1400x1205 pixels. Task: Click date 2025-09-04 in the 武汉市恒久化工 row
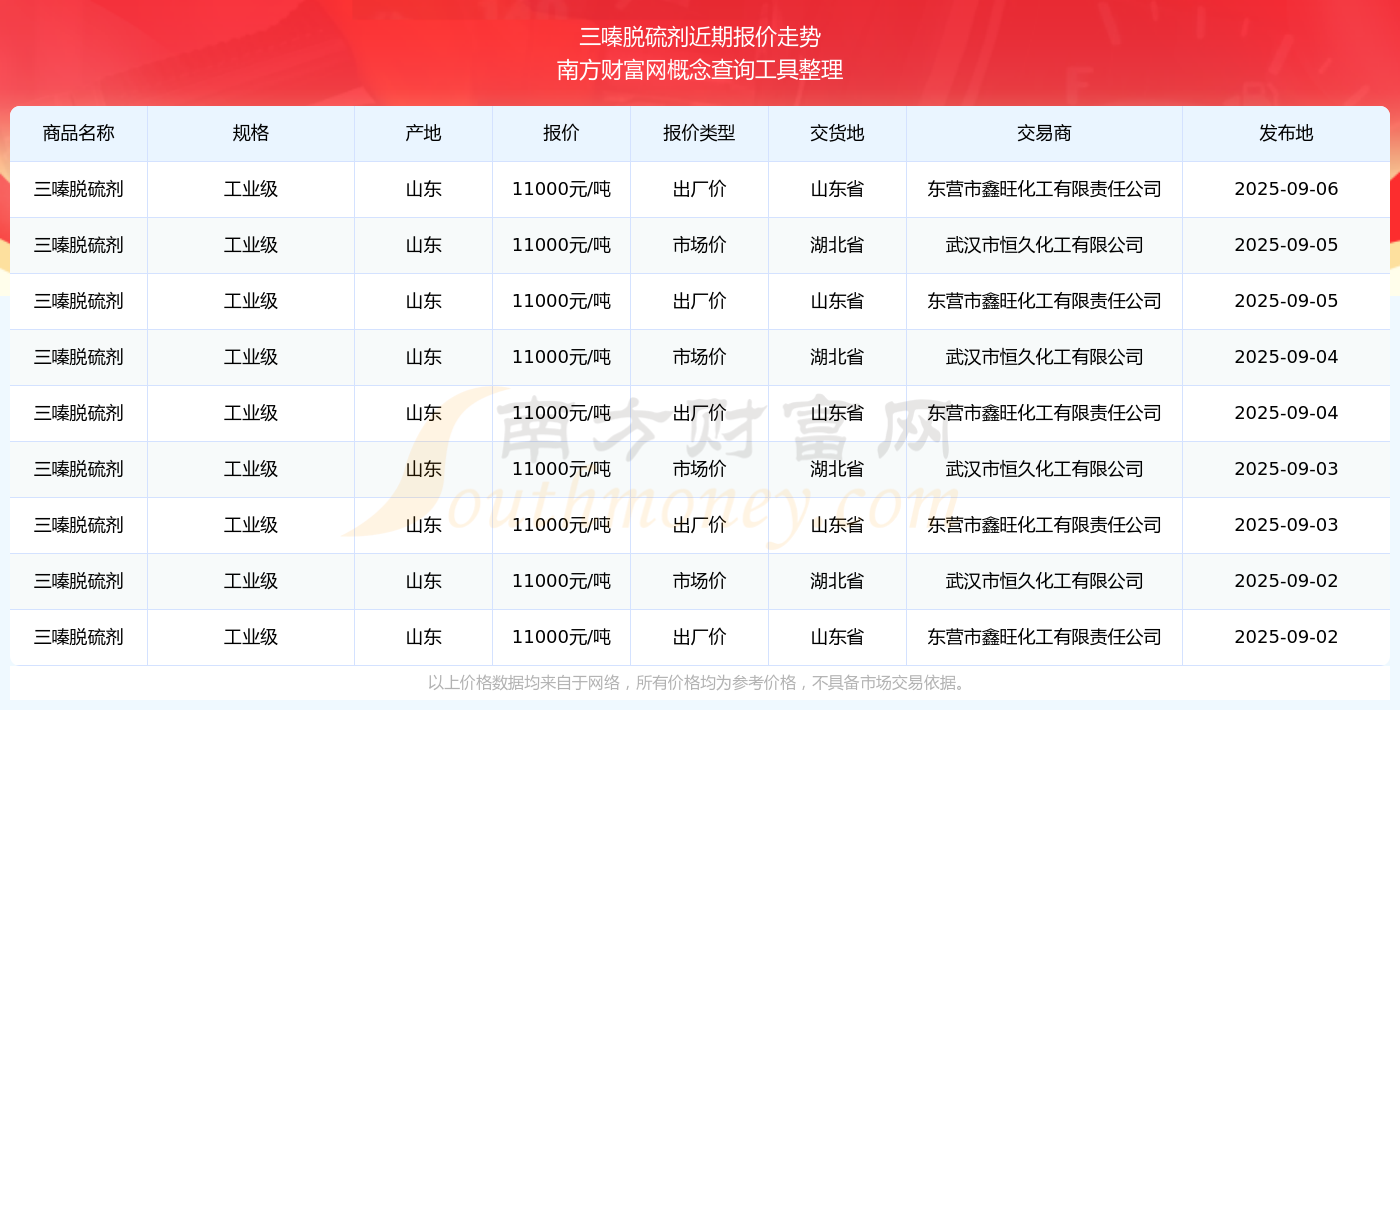coord(1287,358)
